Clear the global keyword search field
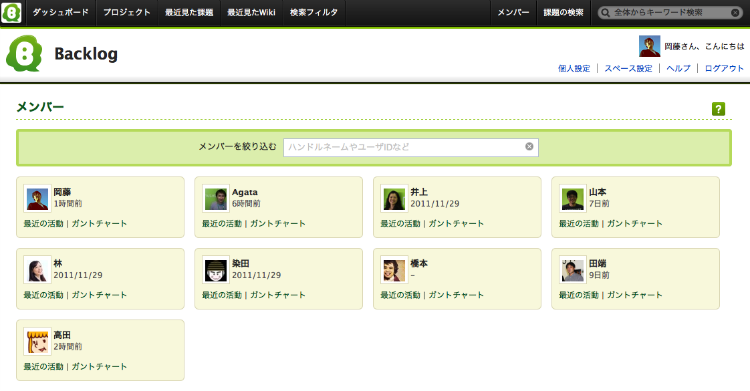This screenshot has width=750, height=391. pos(735,12)
